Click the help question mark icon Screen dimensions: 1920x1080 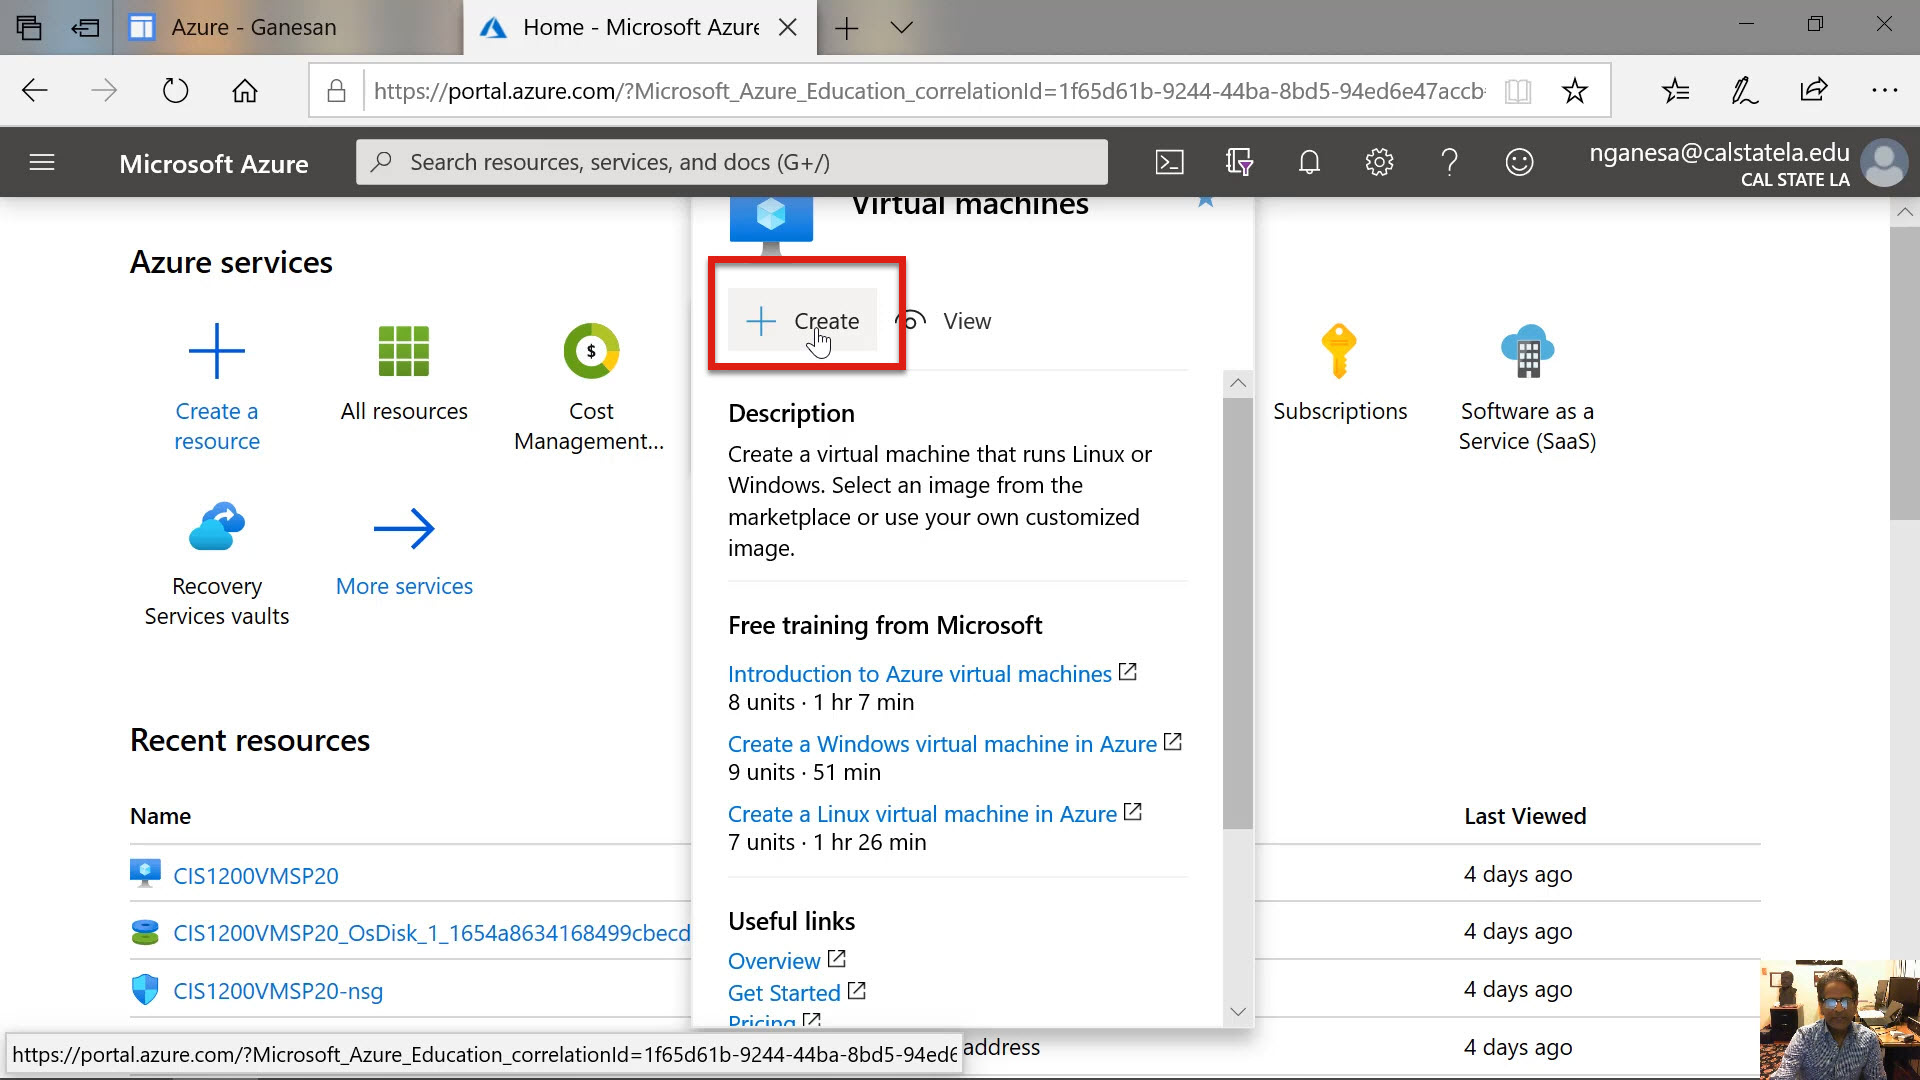[x=1449, y=162]
